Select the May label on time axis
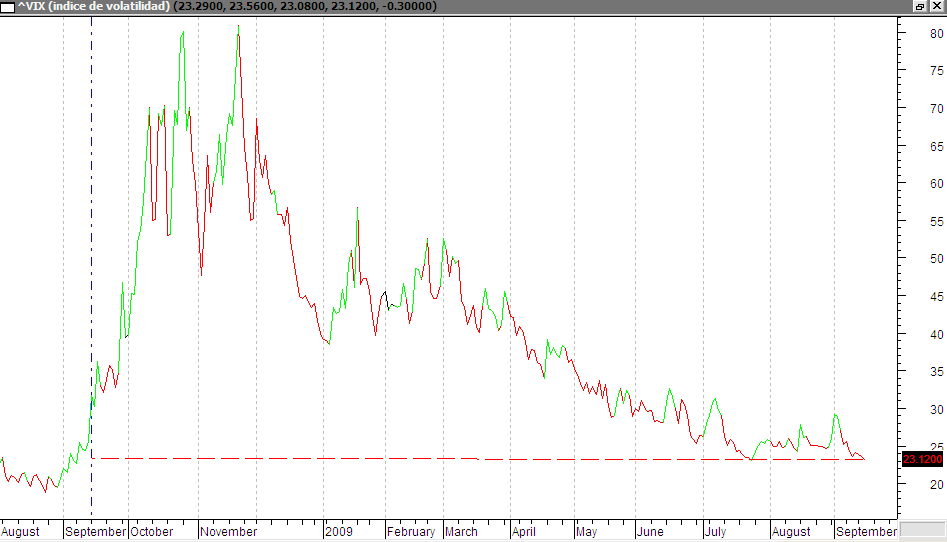 click(x=586, y=532)
